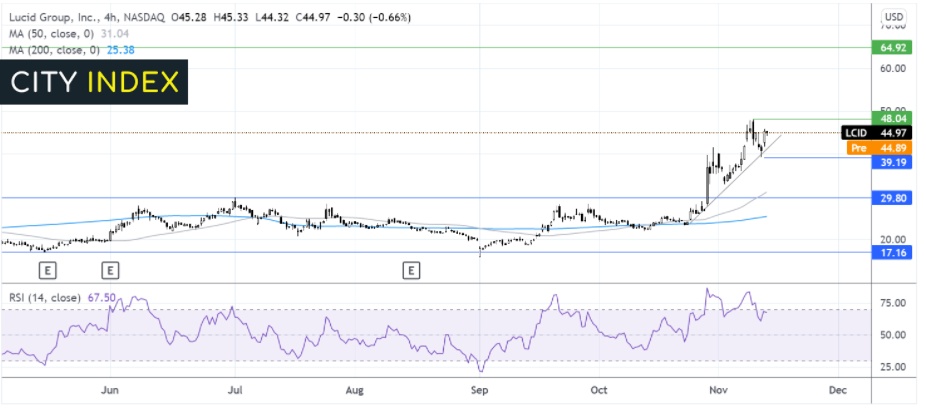Click the RSI value 67.50
The height and width of the screenshot is (413, 926).
click(x=100, y=298)
